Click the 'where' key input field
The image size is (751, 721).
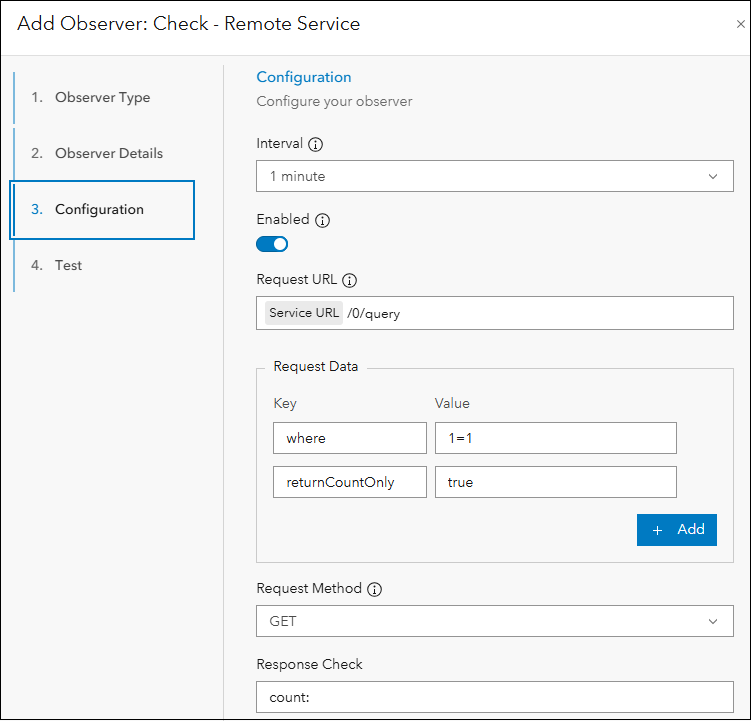[350, 438]
